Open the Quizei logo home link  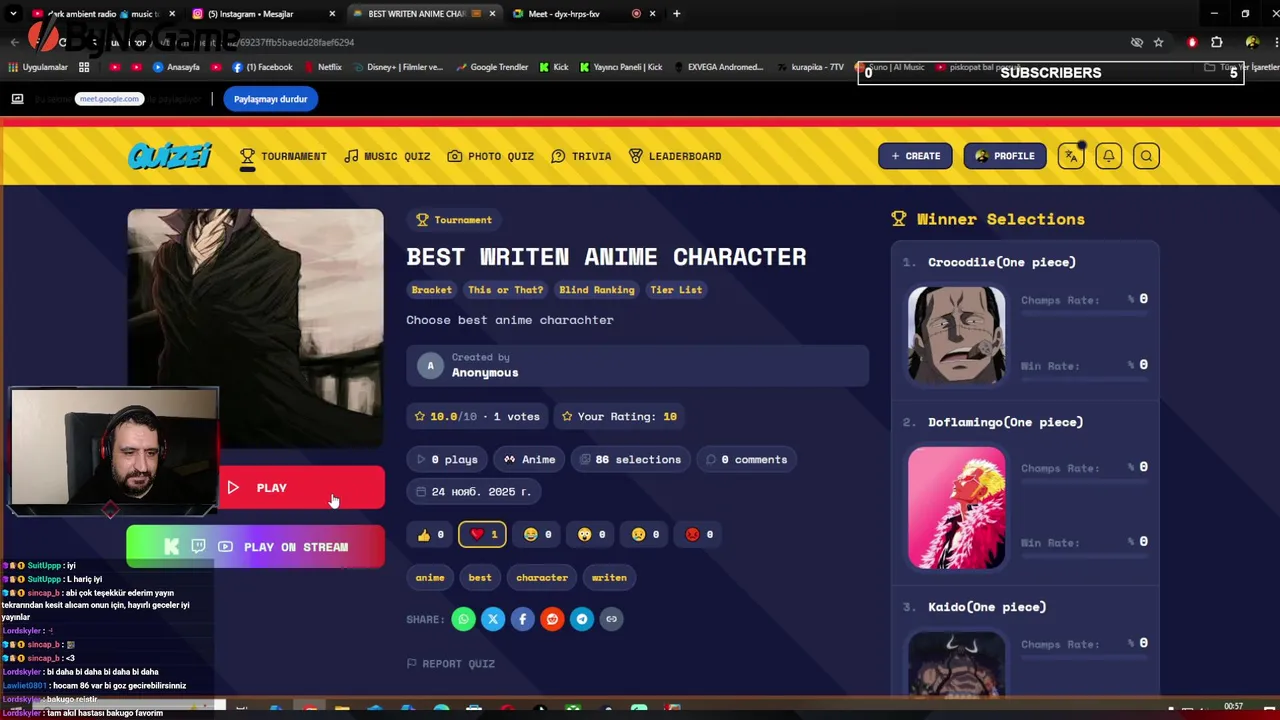[x=170, y=156]
